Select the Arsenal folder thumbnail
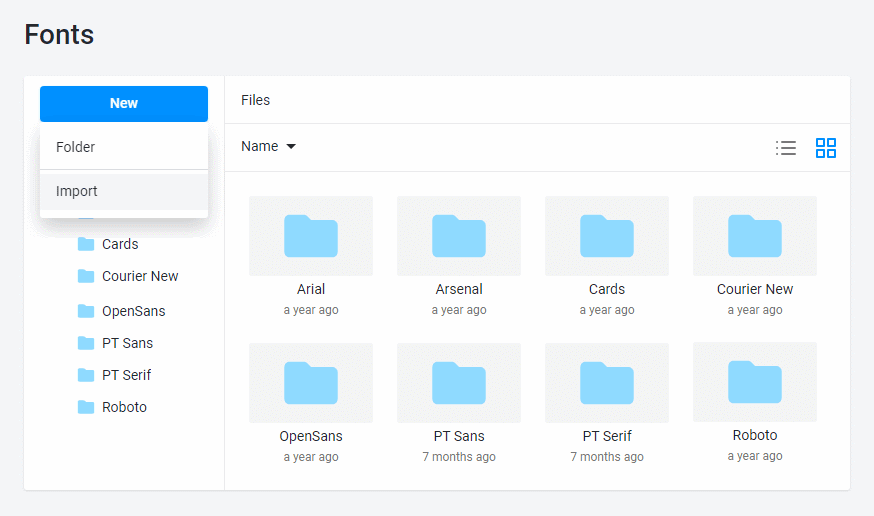Viewport: 874px width, 516px height. (459, 236)
